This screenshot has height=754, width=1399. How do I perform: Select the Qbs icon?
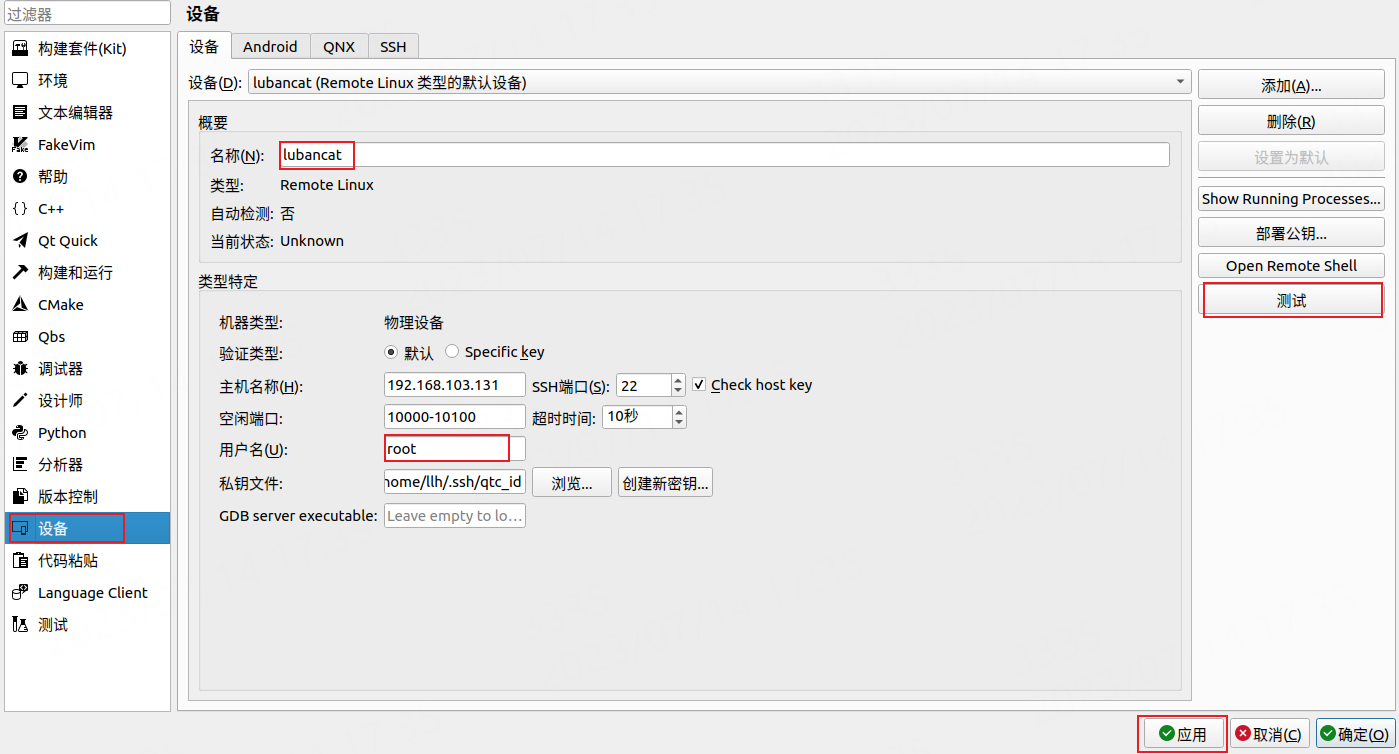click(x=19, y=337)
